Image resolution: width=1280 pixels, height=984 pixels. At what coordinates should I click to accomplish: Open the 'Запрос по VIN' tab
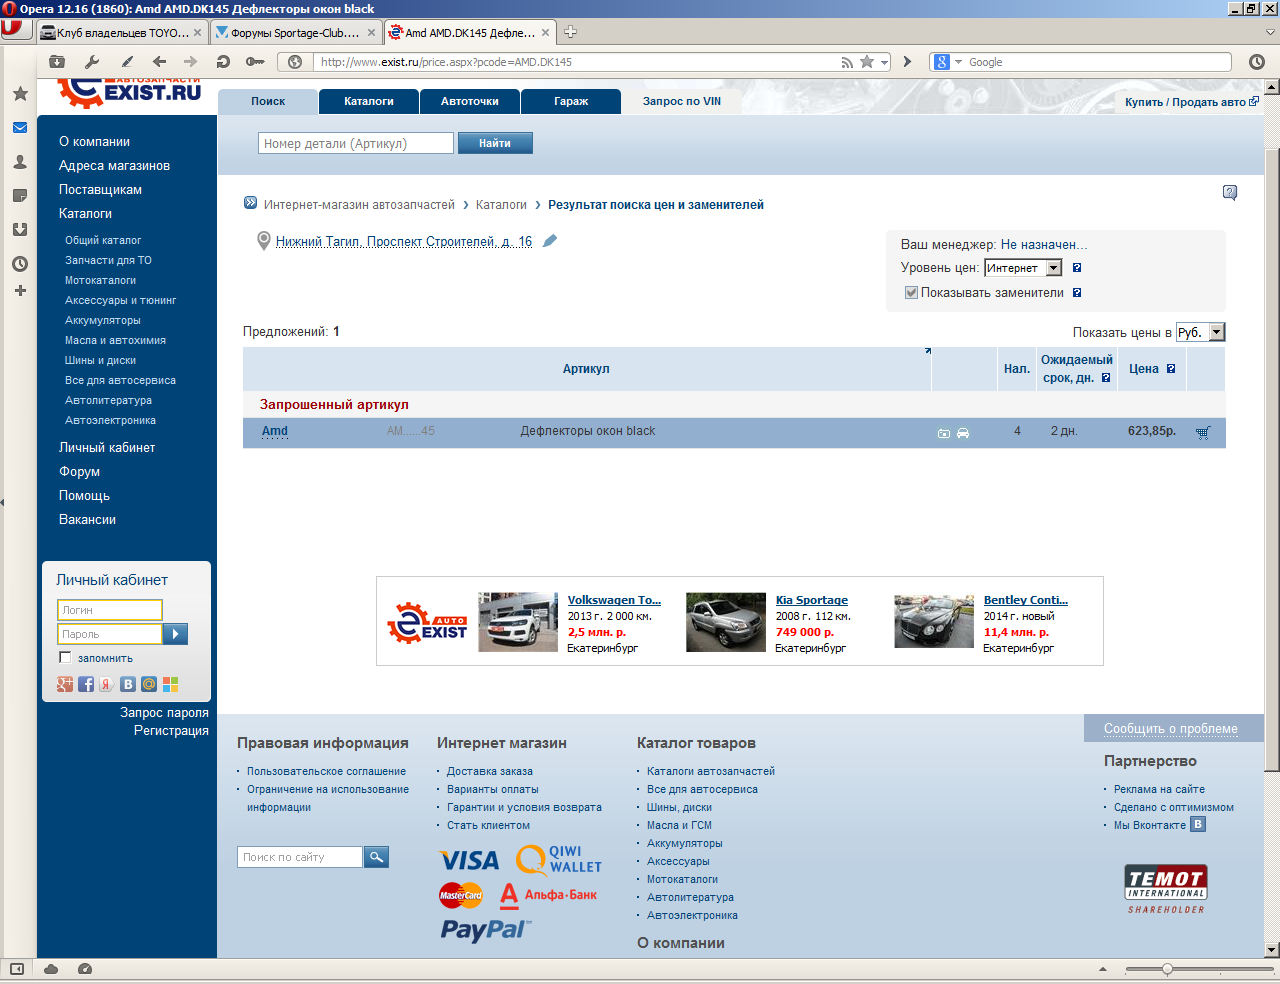[681, 101]
